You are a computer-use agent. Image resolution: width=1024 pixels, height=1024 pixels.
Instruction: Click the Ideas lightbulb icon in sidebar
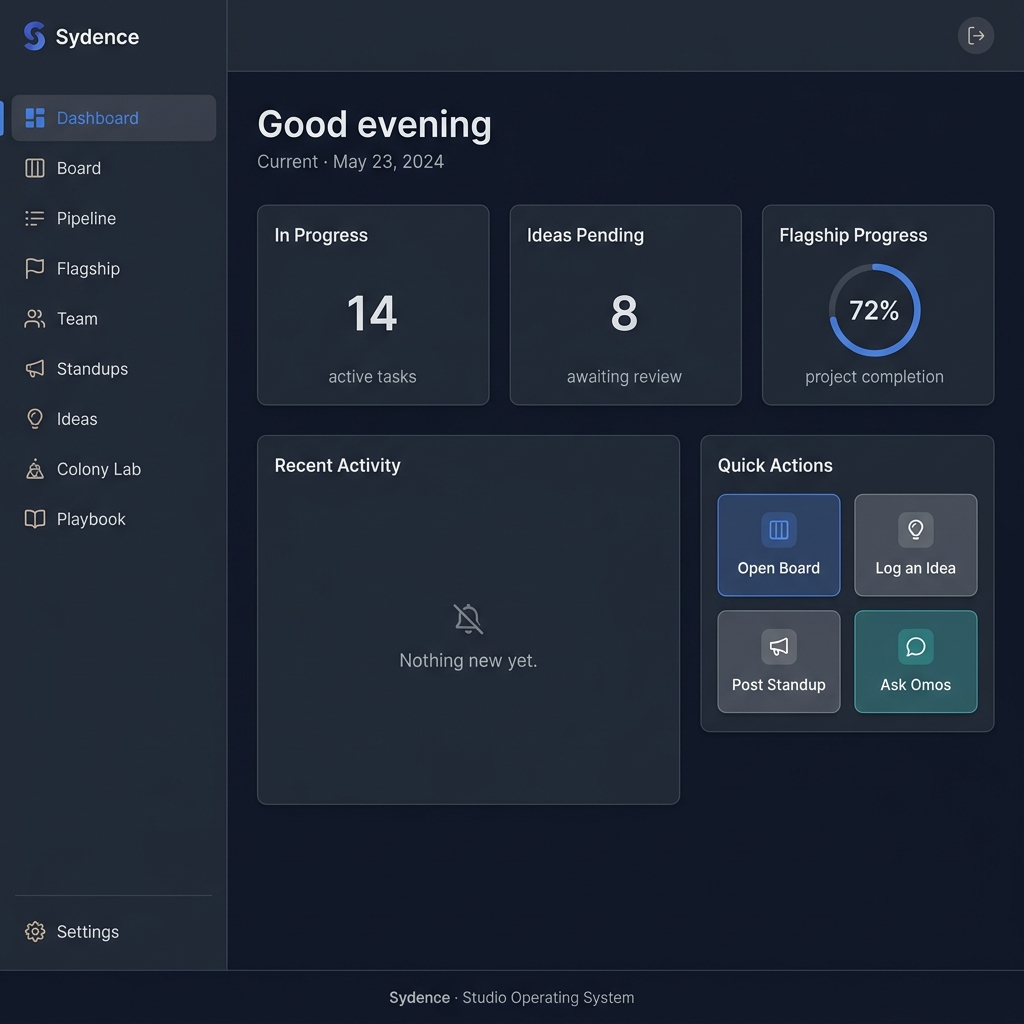35,419
